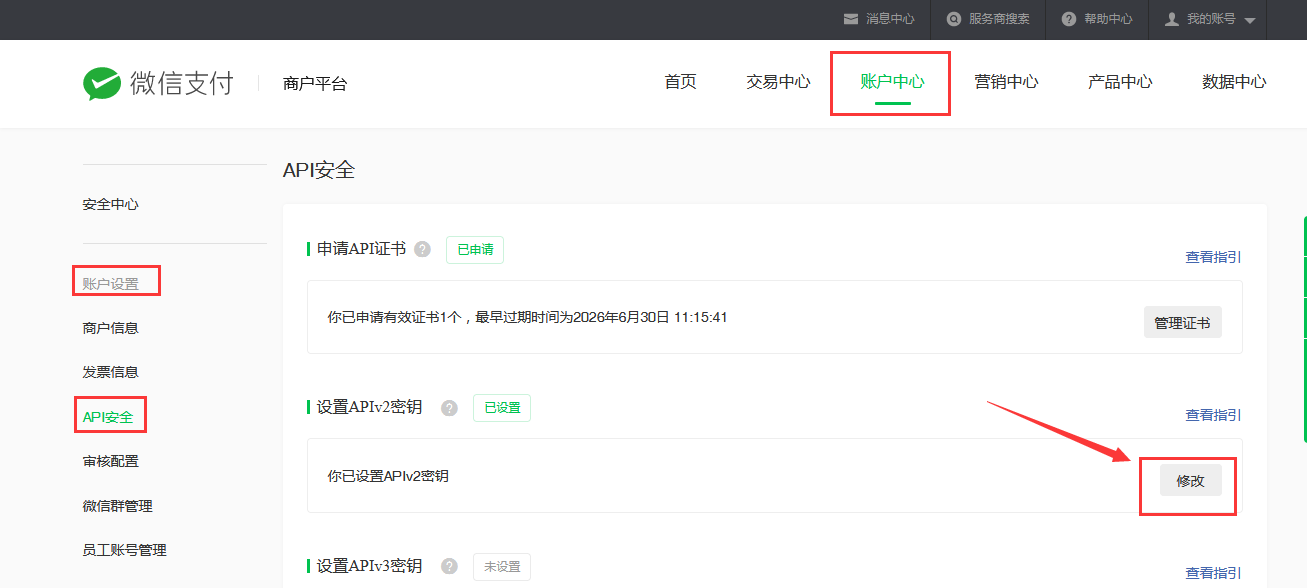Click the service provider search icon
1307x588 pixels.
(x=954, y=19)
